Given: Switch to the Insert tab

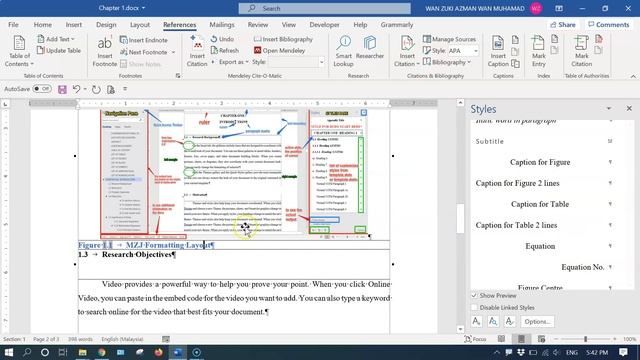Looking at the screenshot, I should tap(73, 24).
